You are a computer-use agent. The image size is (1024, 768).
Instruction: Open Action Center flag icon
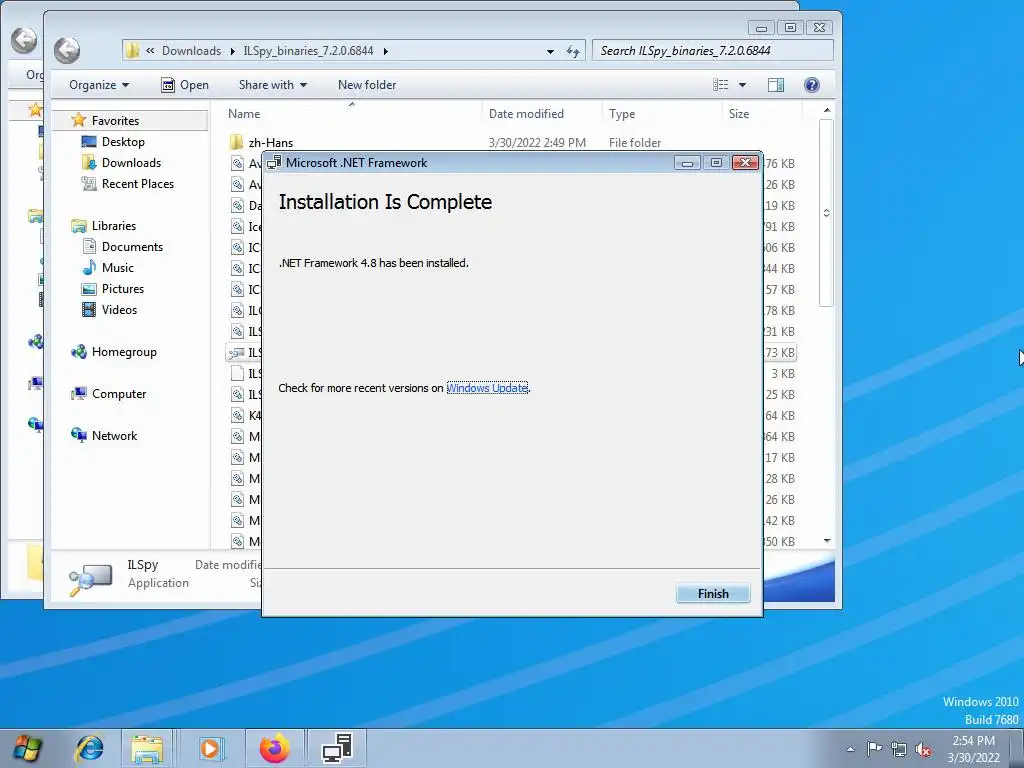pyautogui.click(x=874, y=748)
